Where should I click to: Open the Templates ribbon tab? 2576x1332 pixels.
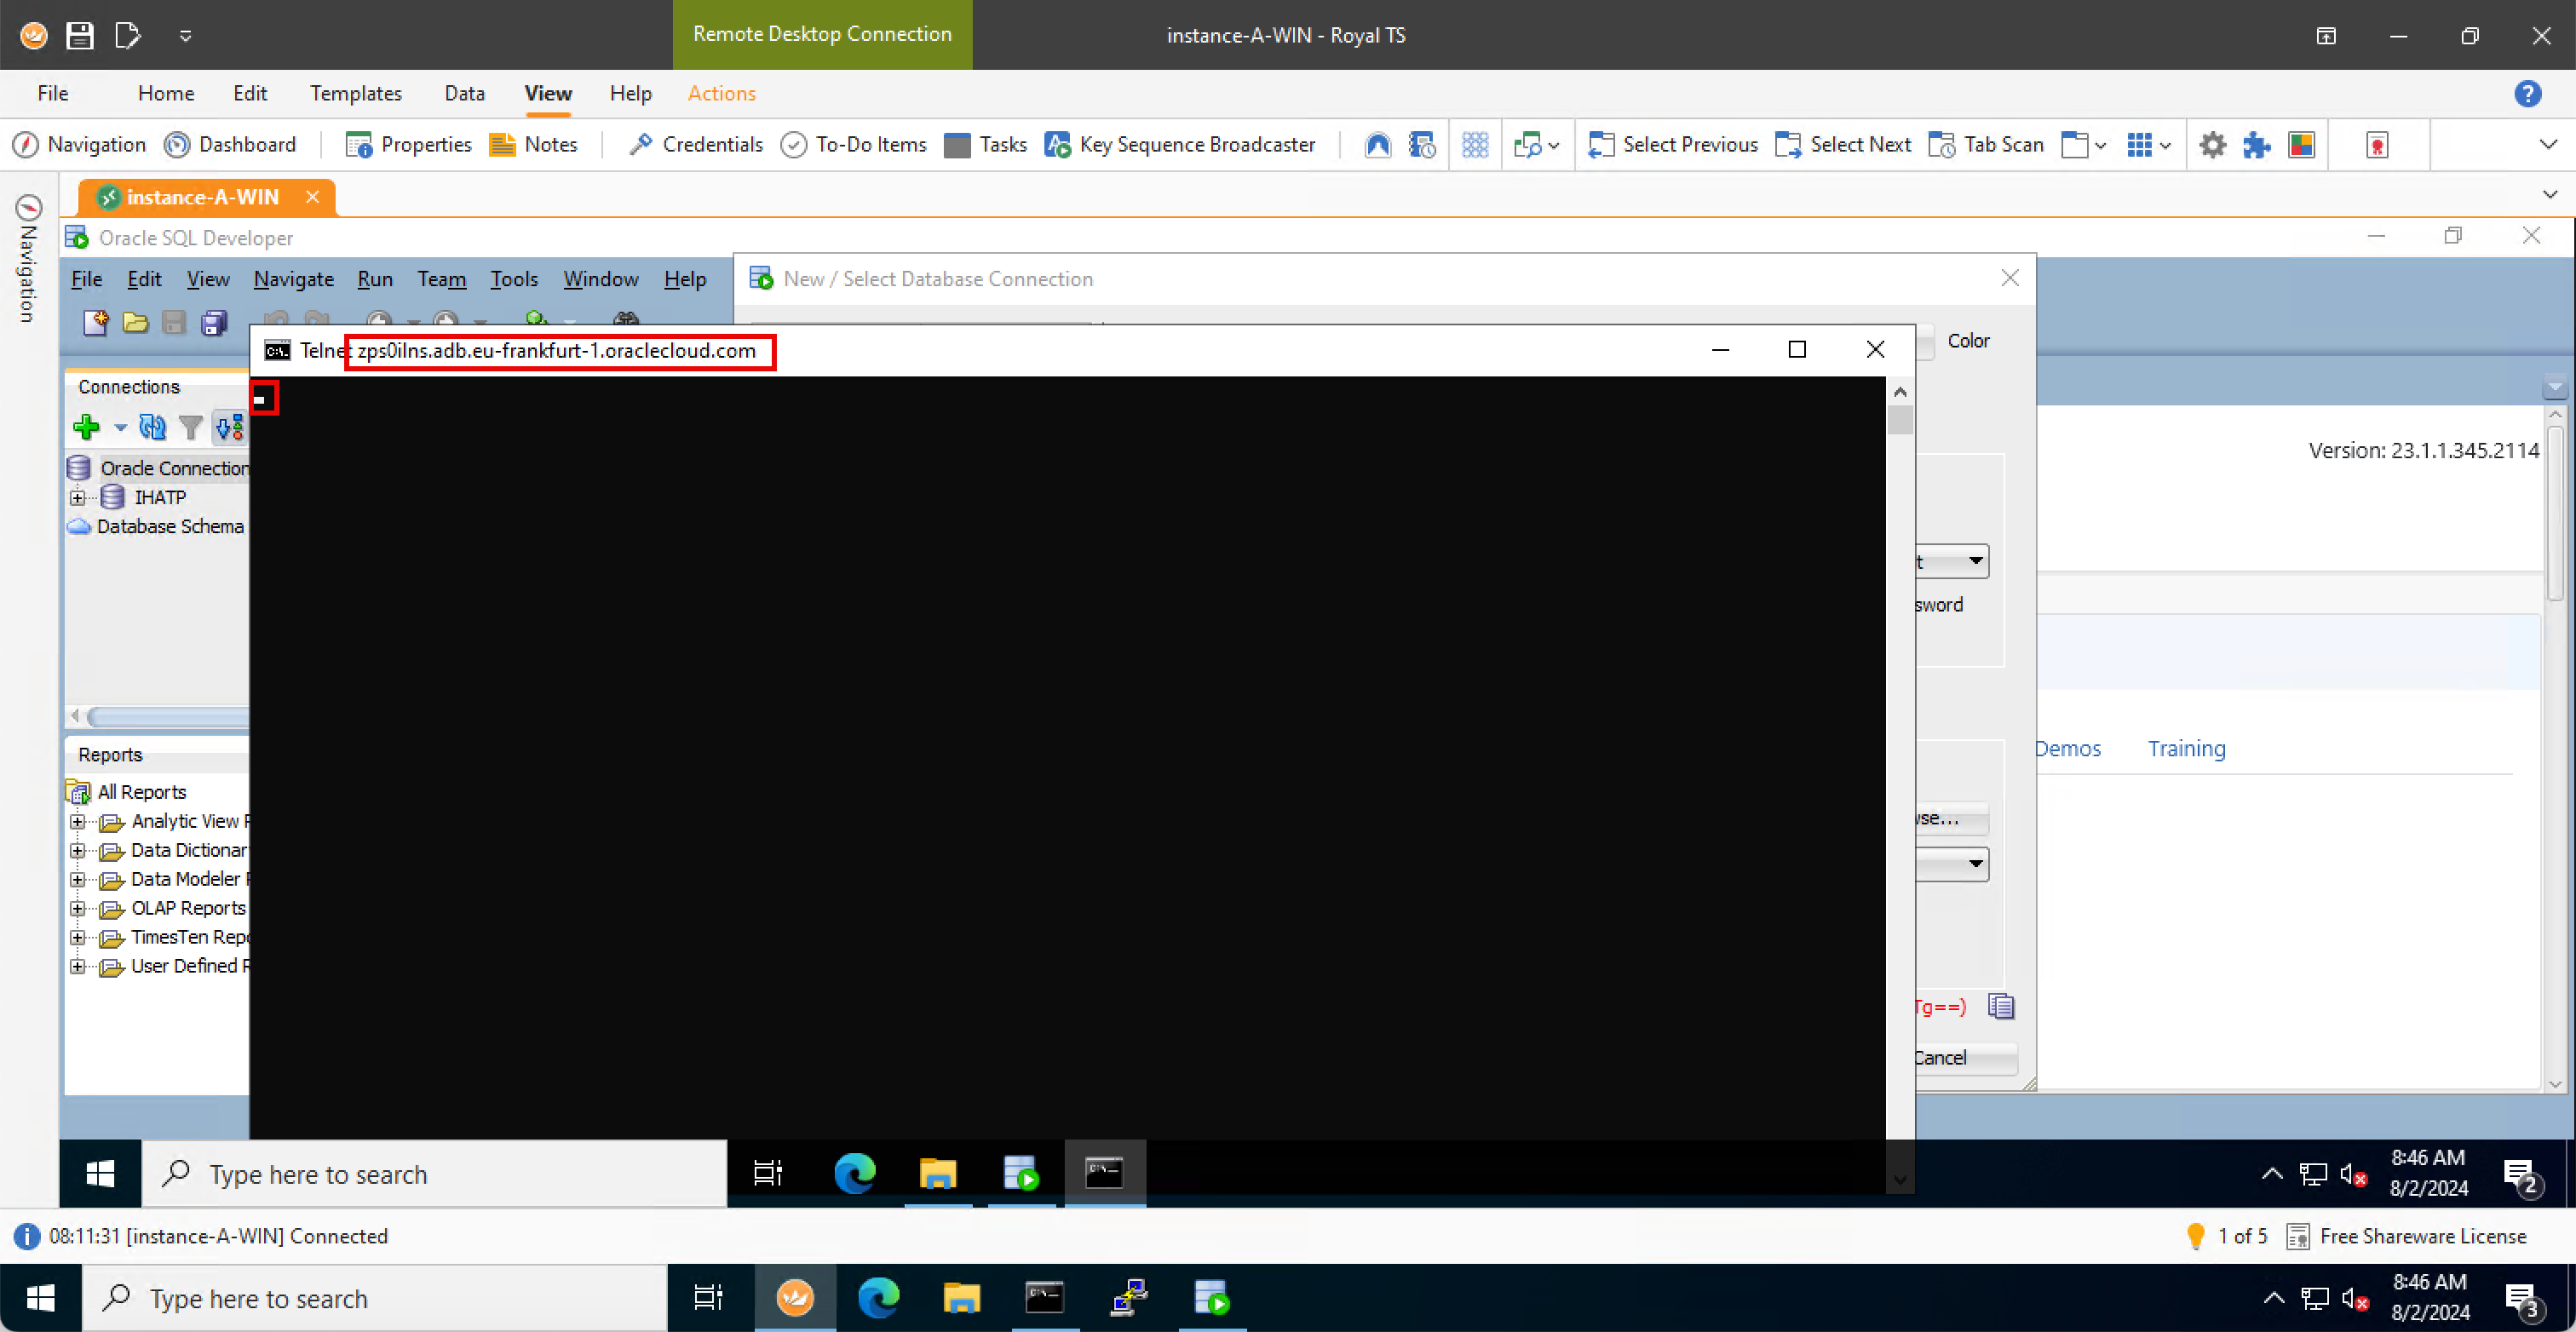click(355, 94)
